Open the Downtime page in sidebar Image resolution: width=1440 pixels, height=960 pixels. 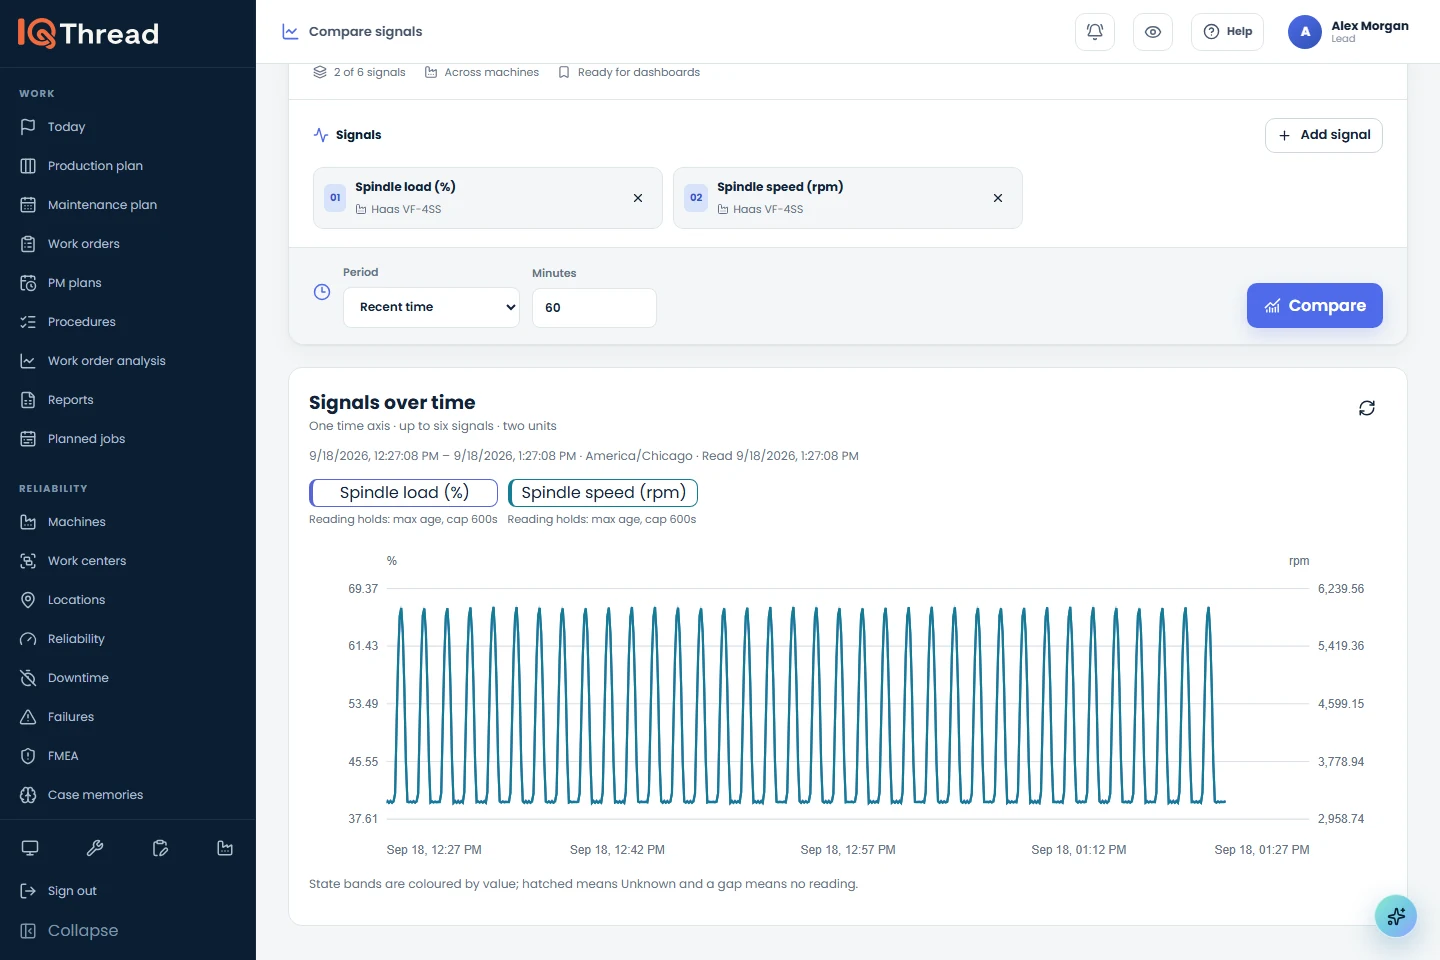78,678
